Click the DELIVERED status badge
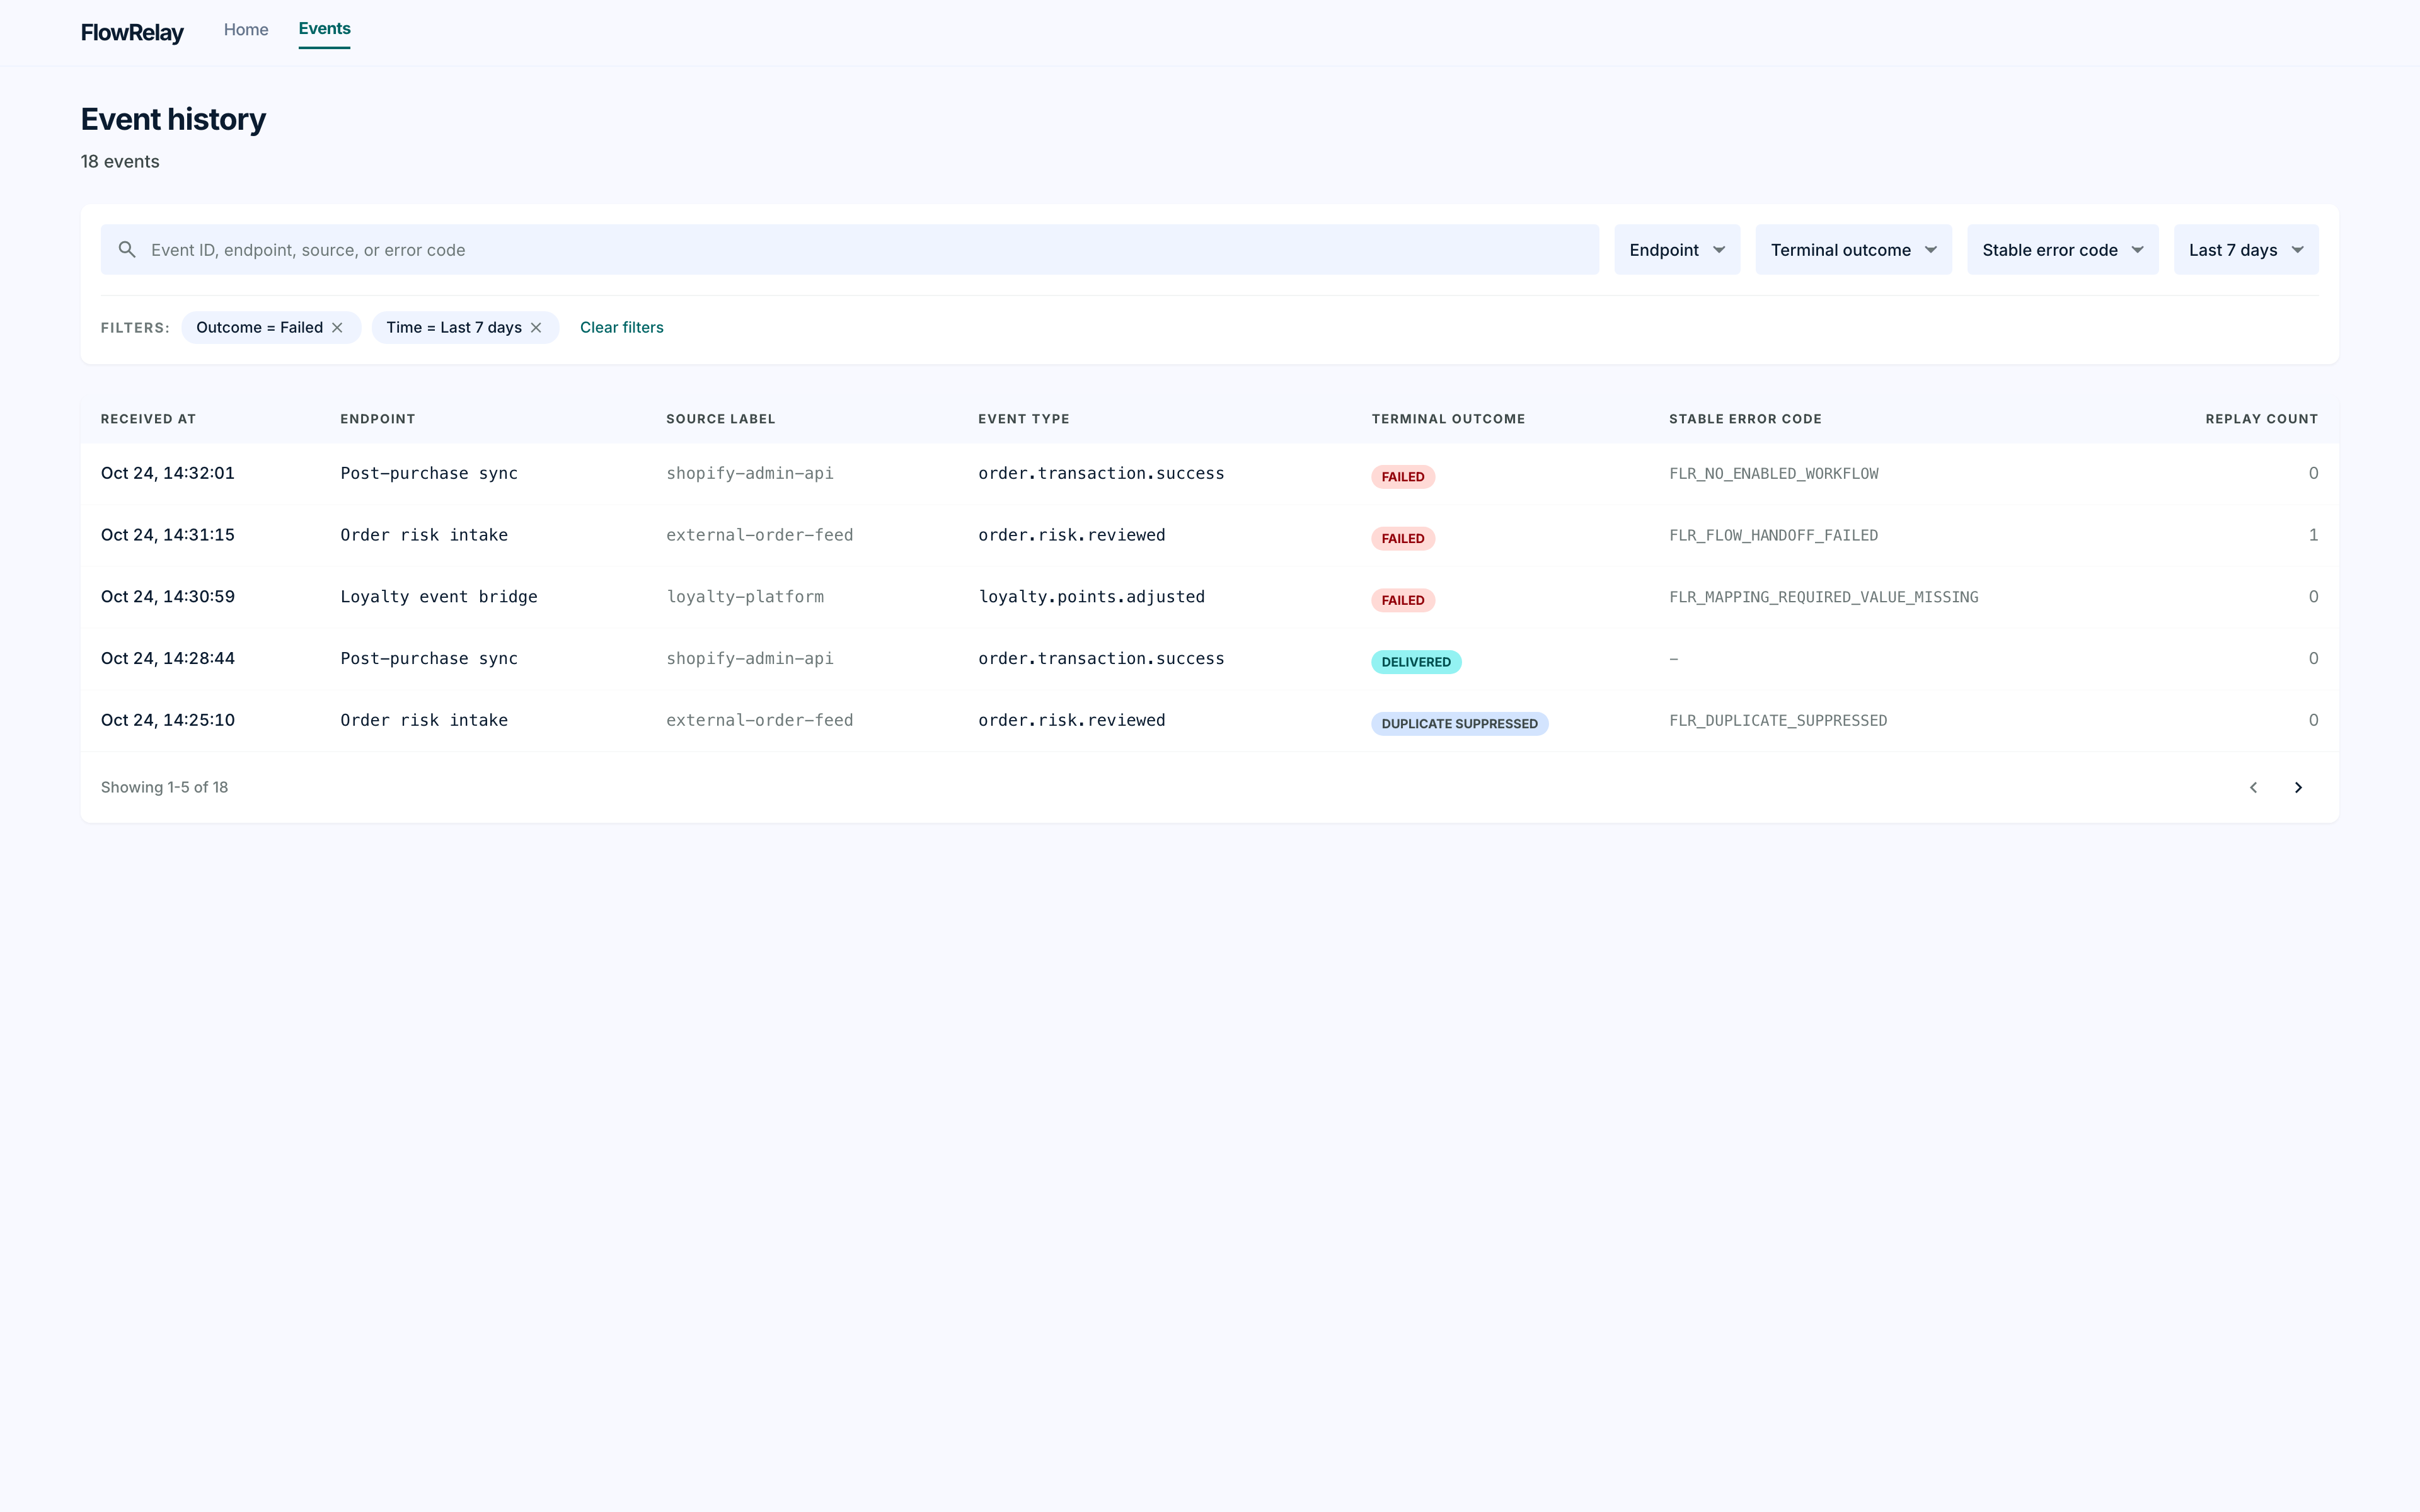 pos(1416,662)
